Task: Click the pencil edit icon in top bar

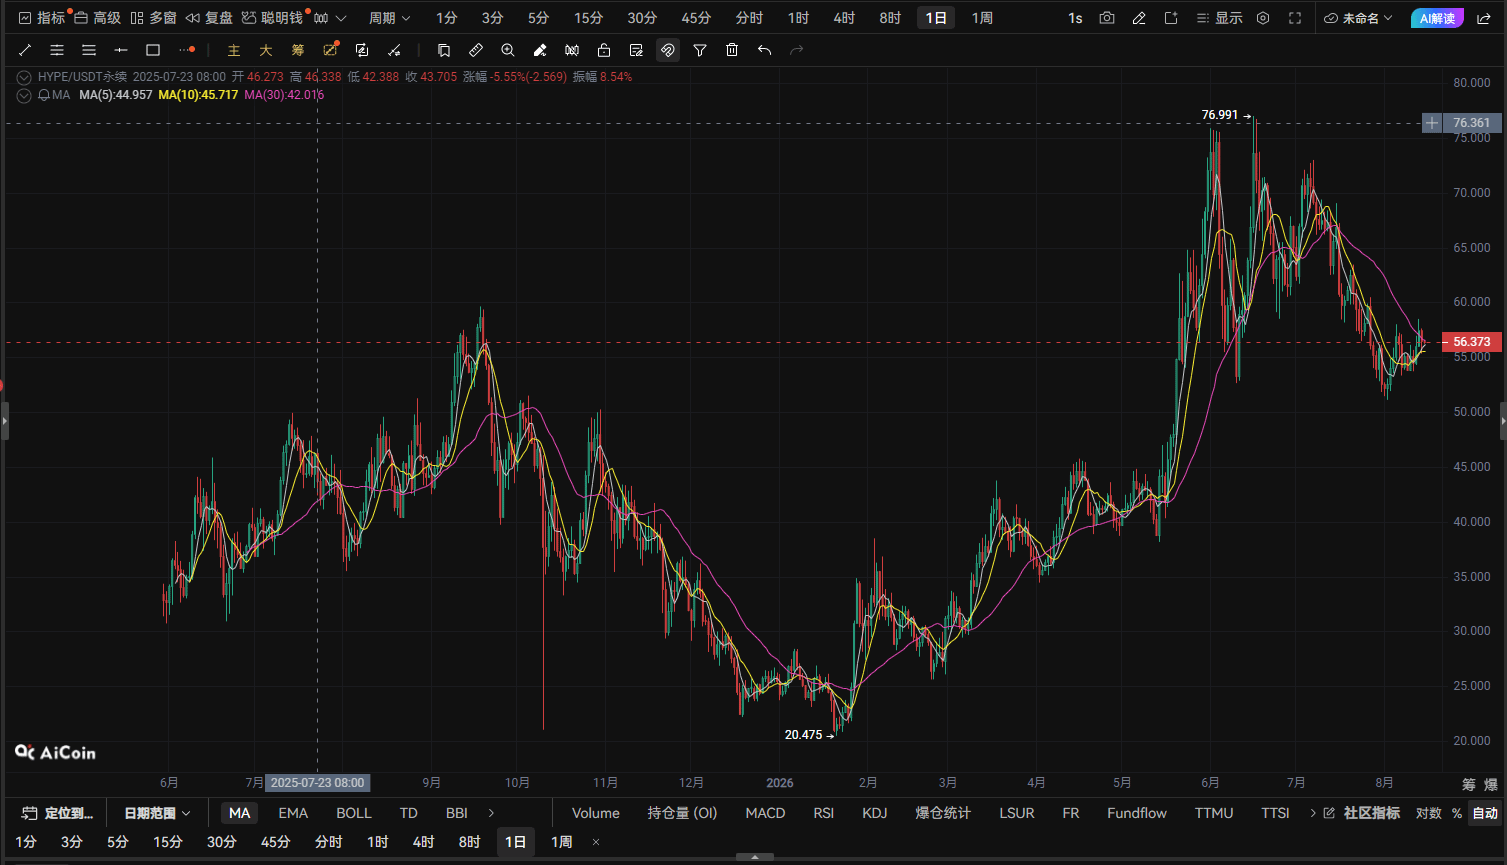Action: click(x=1139, y=18)
